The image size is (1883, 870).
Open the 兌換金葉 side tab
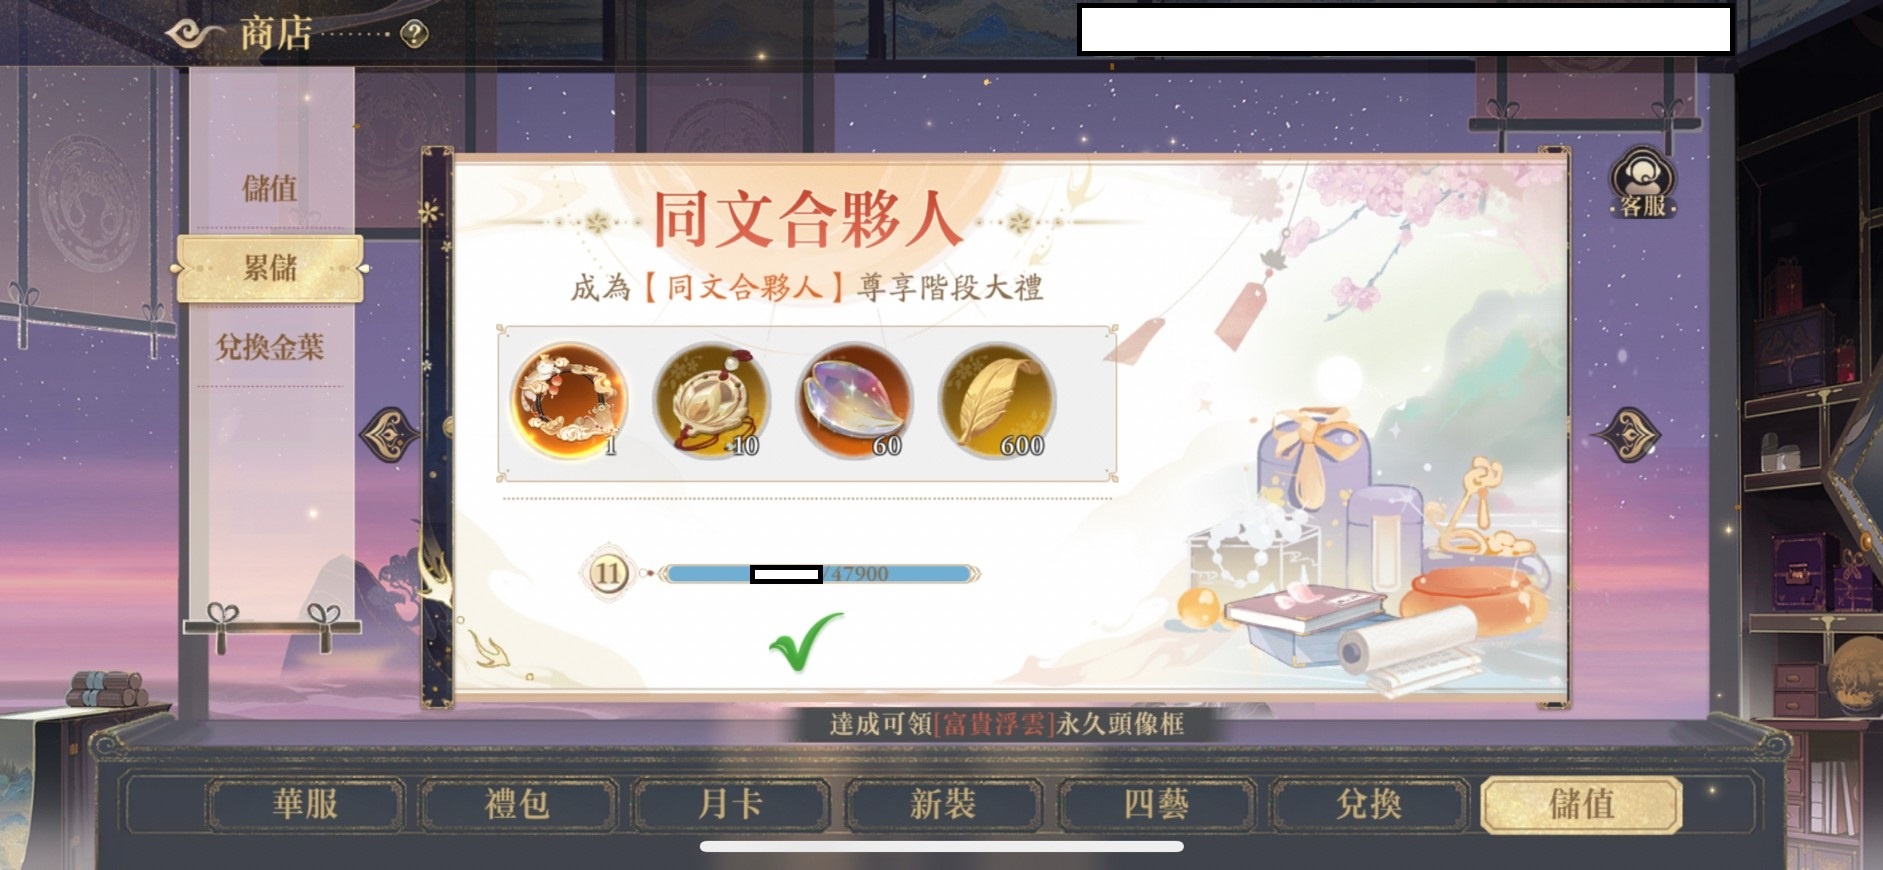[x=270, y=347]
